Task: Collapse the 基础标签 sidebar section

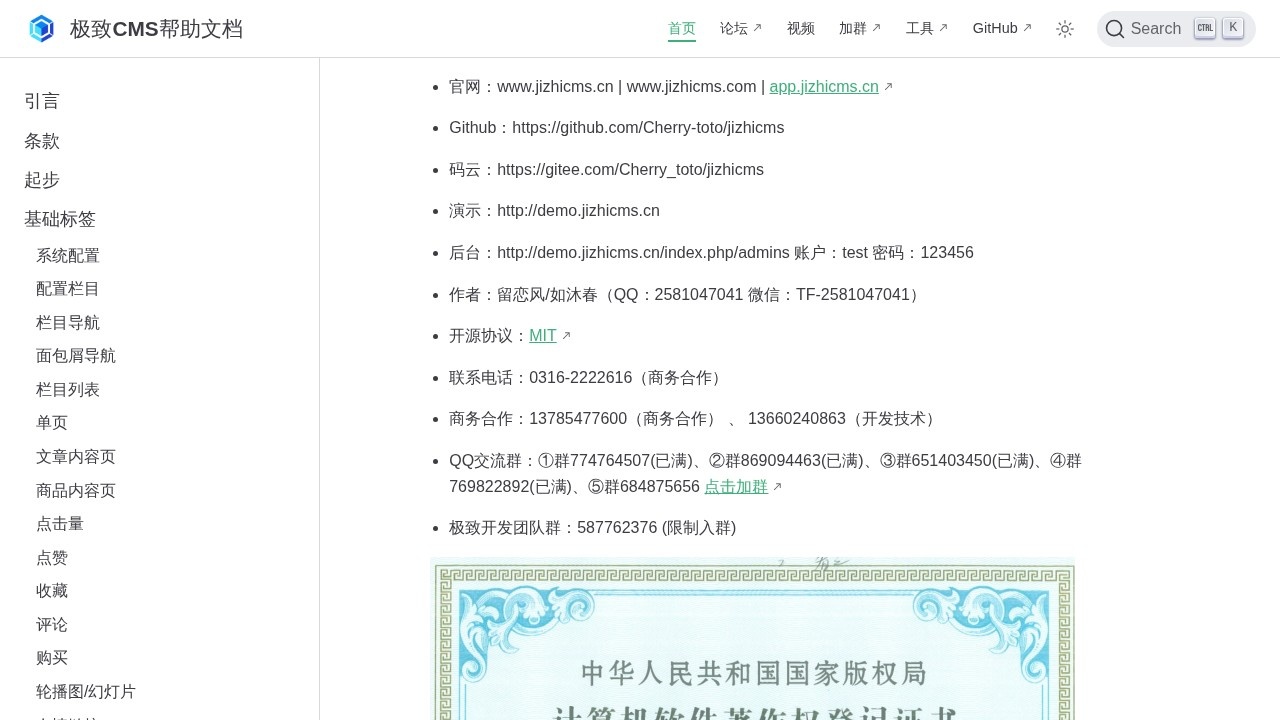Action: [60, 219]
